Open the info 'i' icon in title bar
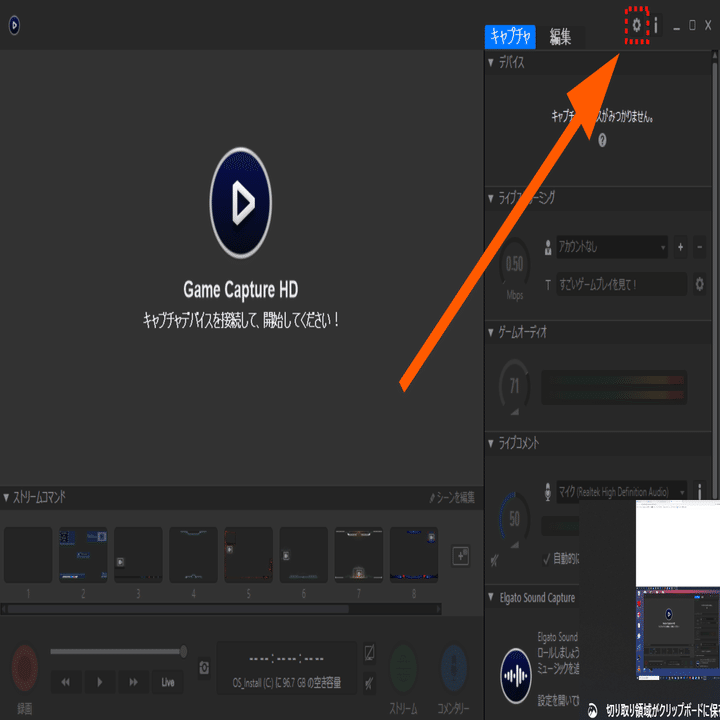 tap(656, 25)
